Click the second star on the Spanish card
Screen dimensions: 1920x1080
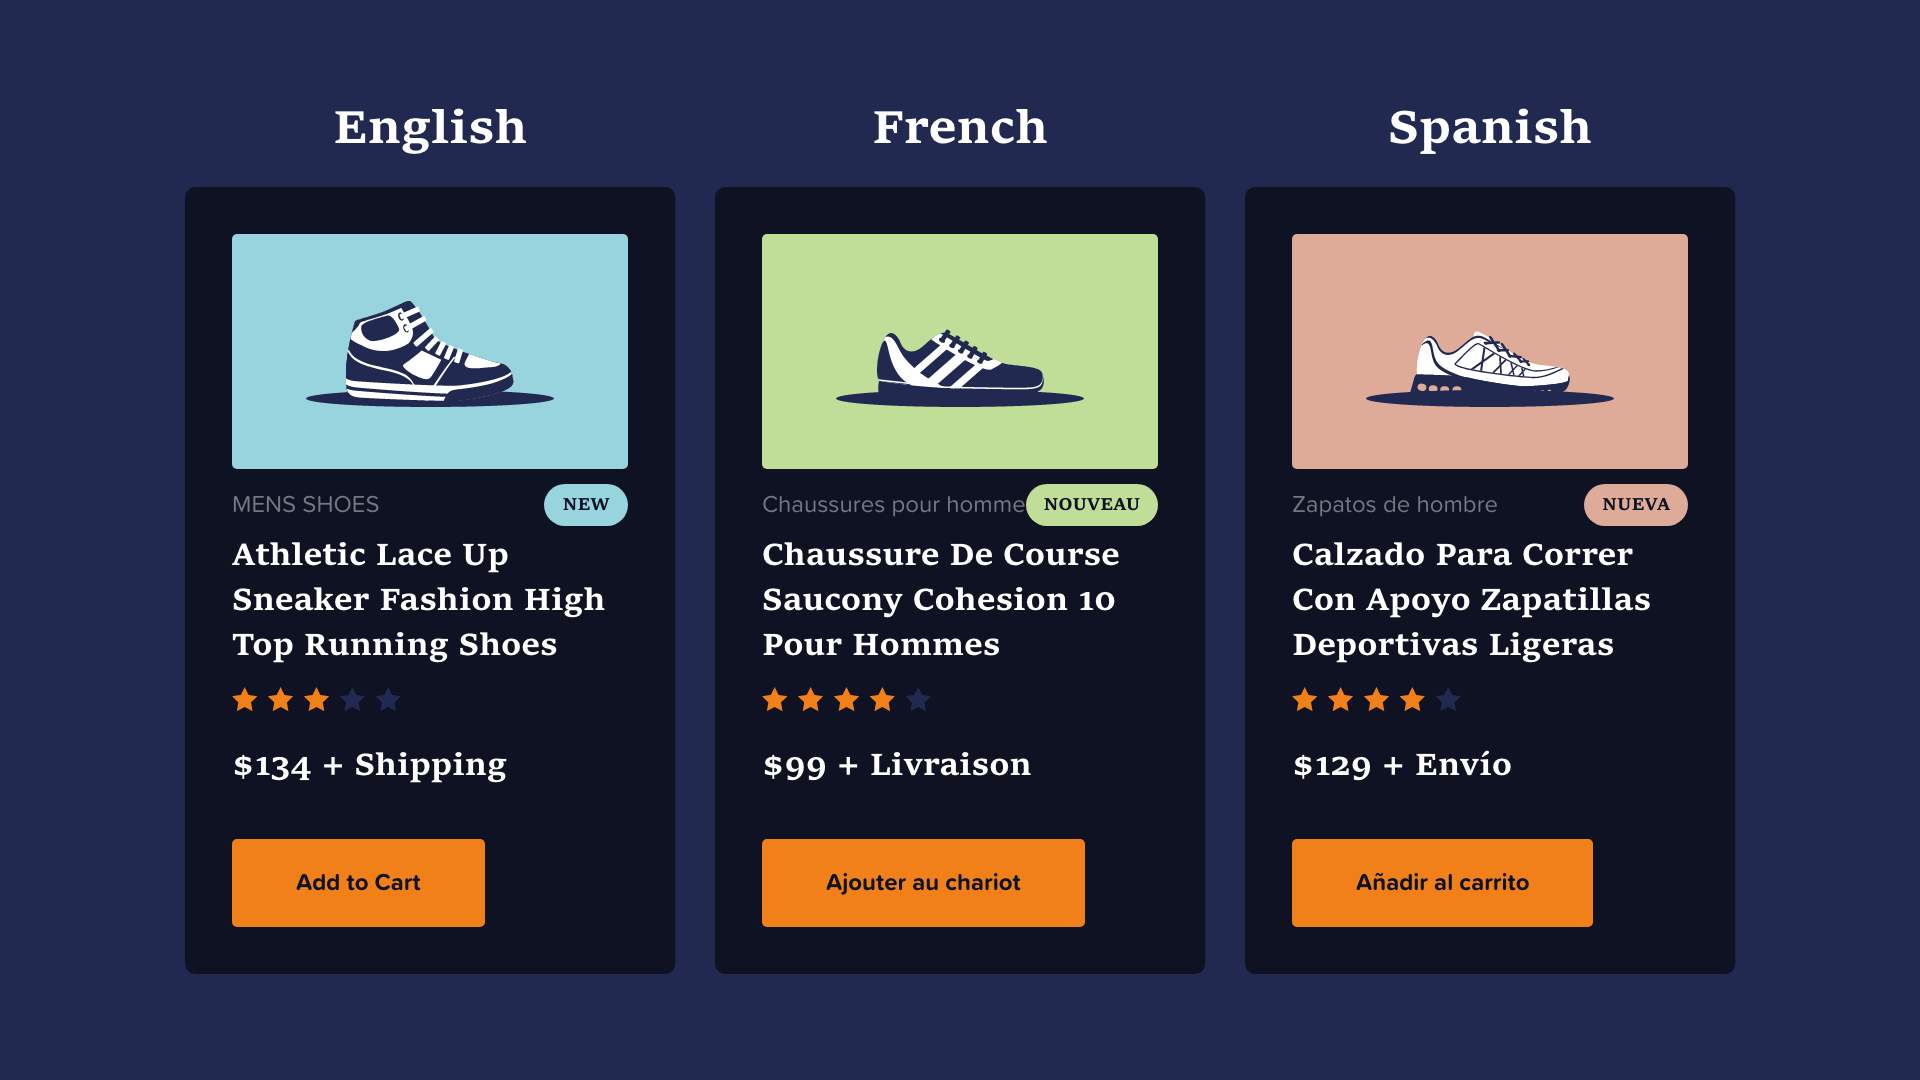(x=1339, y=700)
